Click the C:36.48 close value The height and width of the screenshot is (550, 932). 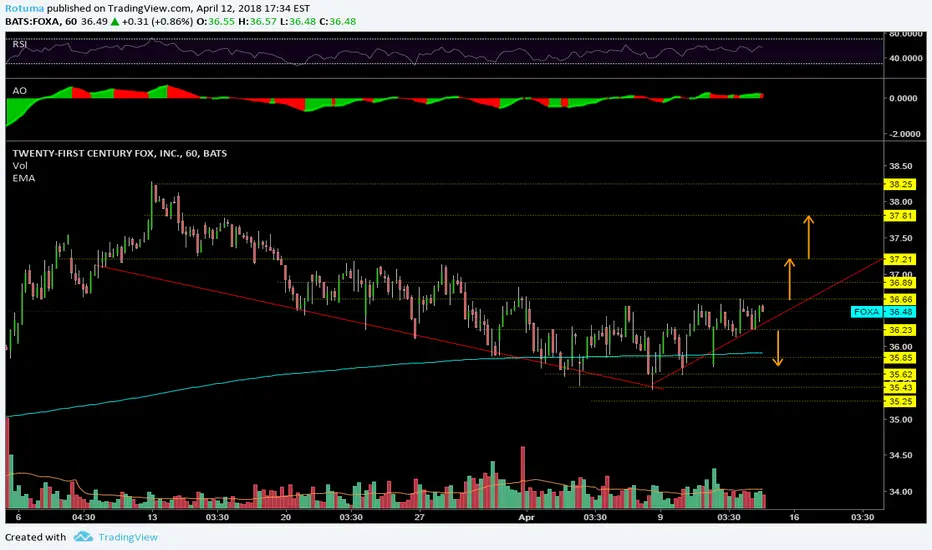[338, 21]
